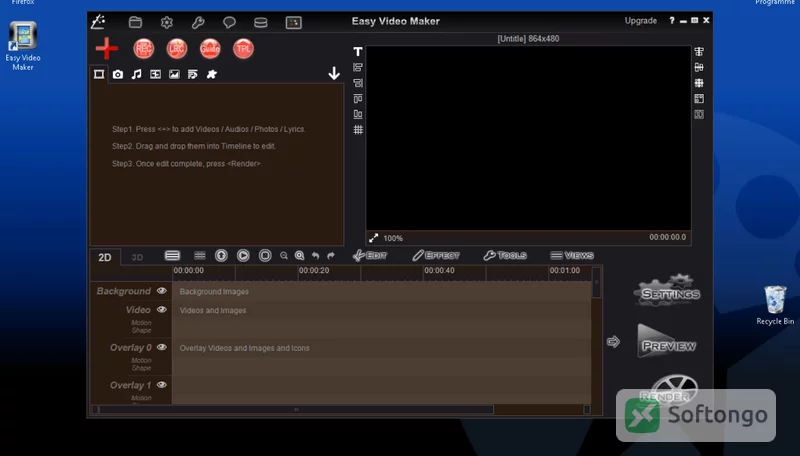The image size is (800, 456).
Task: Switch to the puzzle piece plugins tab
Action: [x=212, y=74]
